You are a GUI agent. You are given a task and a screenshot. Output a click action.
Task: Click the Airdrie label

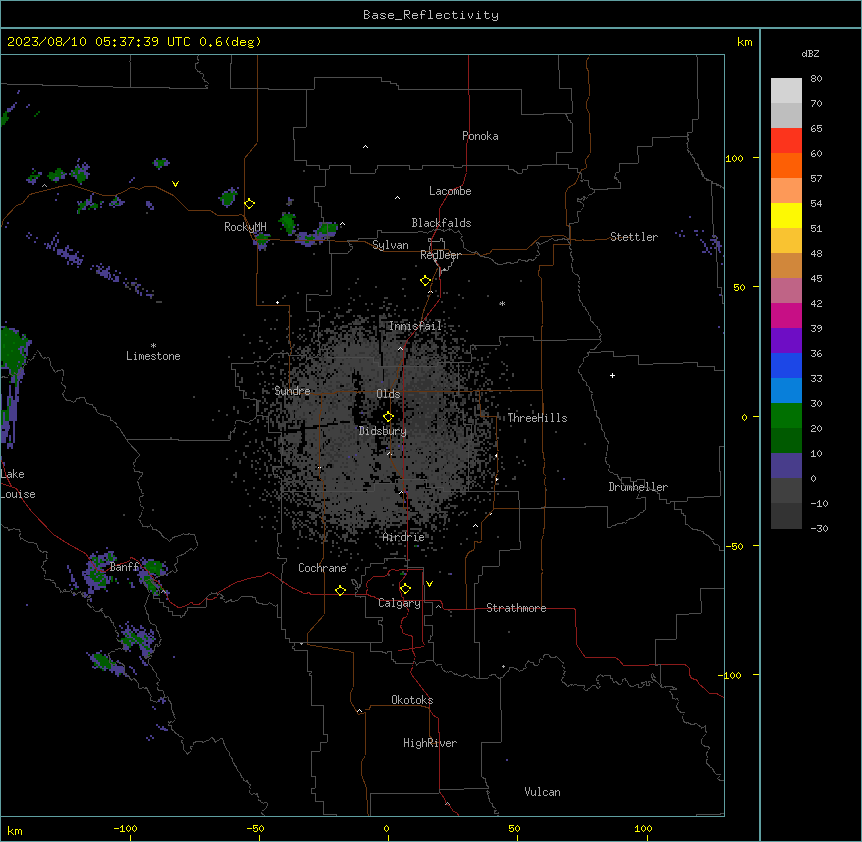[x=404, y=537]
